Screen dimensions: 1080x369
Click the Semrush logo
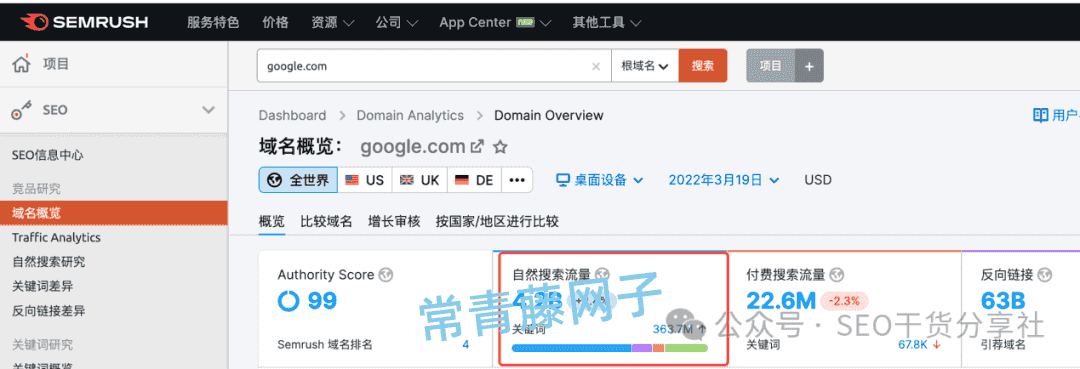tap(84, 23)
